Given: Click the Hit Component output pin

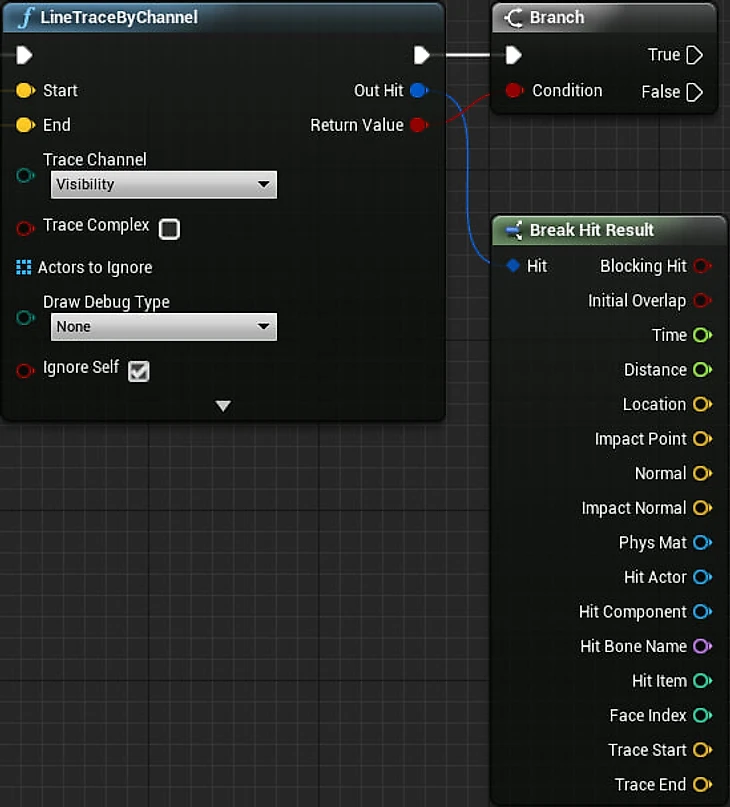Looking at the screenshot, I should point(703,611).
